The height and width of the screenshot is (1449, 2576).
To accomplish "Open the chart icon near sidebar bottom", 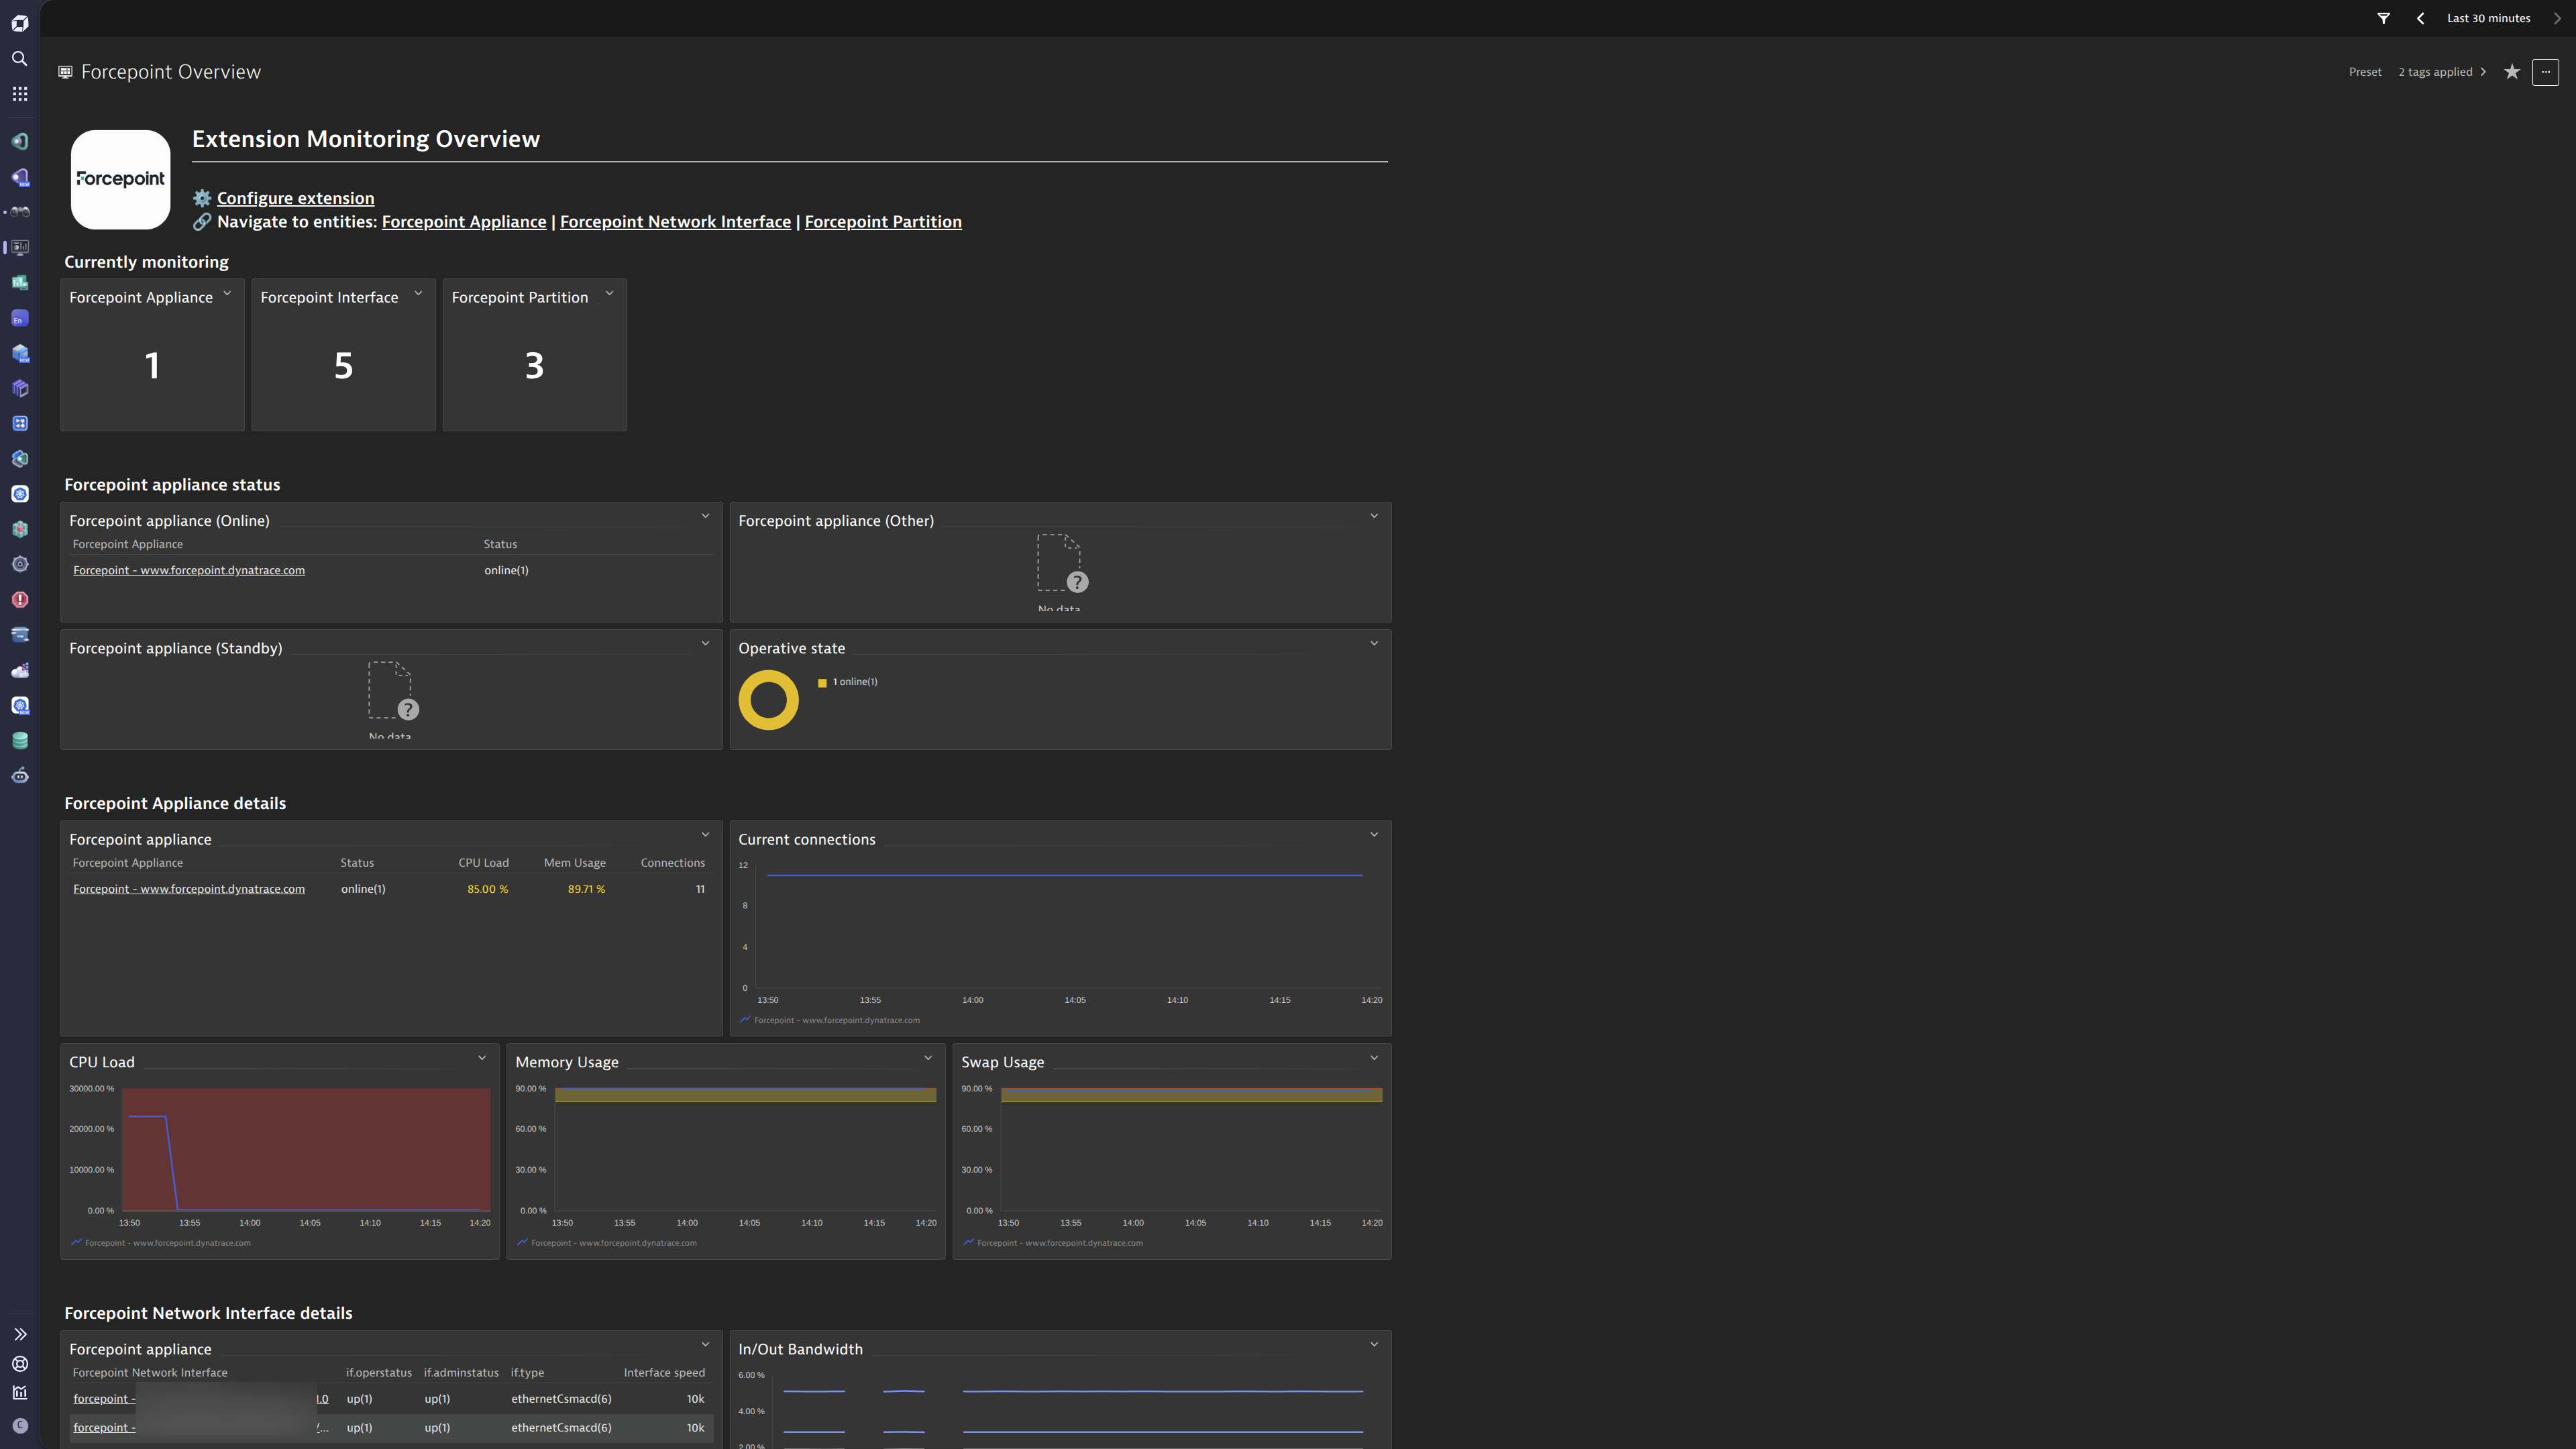I will [20, 1393].
